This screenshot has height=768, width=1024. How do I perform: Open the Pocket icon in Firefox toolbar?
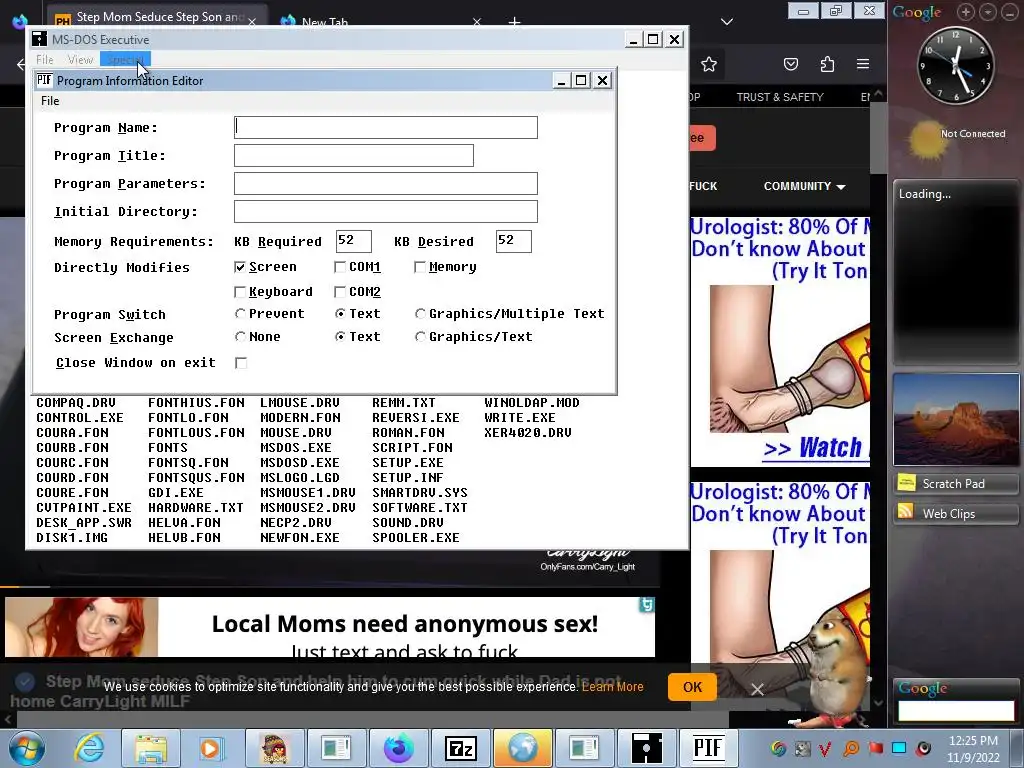[791, 64]
